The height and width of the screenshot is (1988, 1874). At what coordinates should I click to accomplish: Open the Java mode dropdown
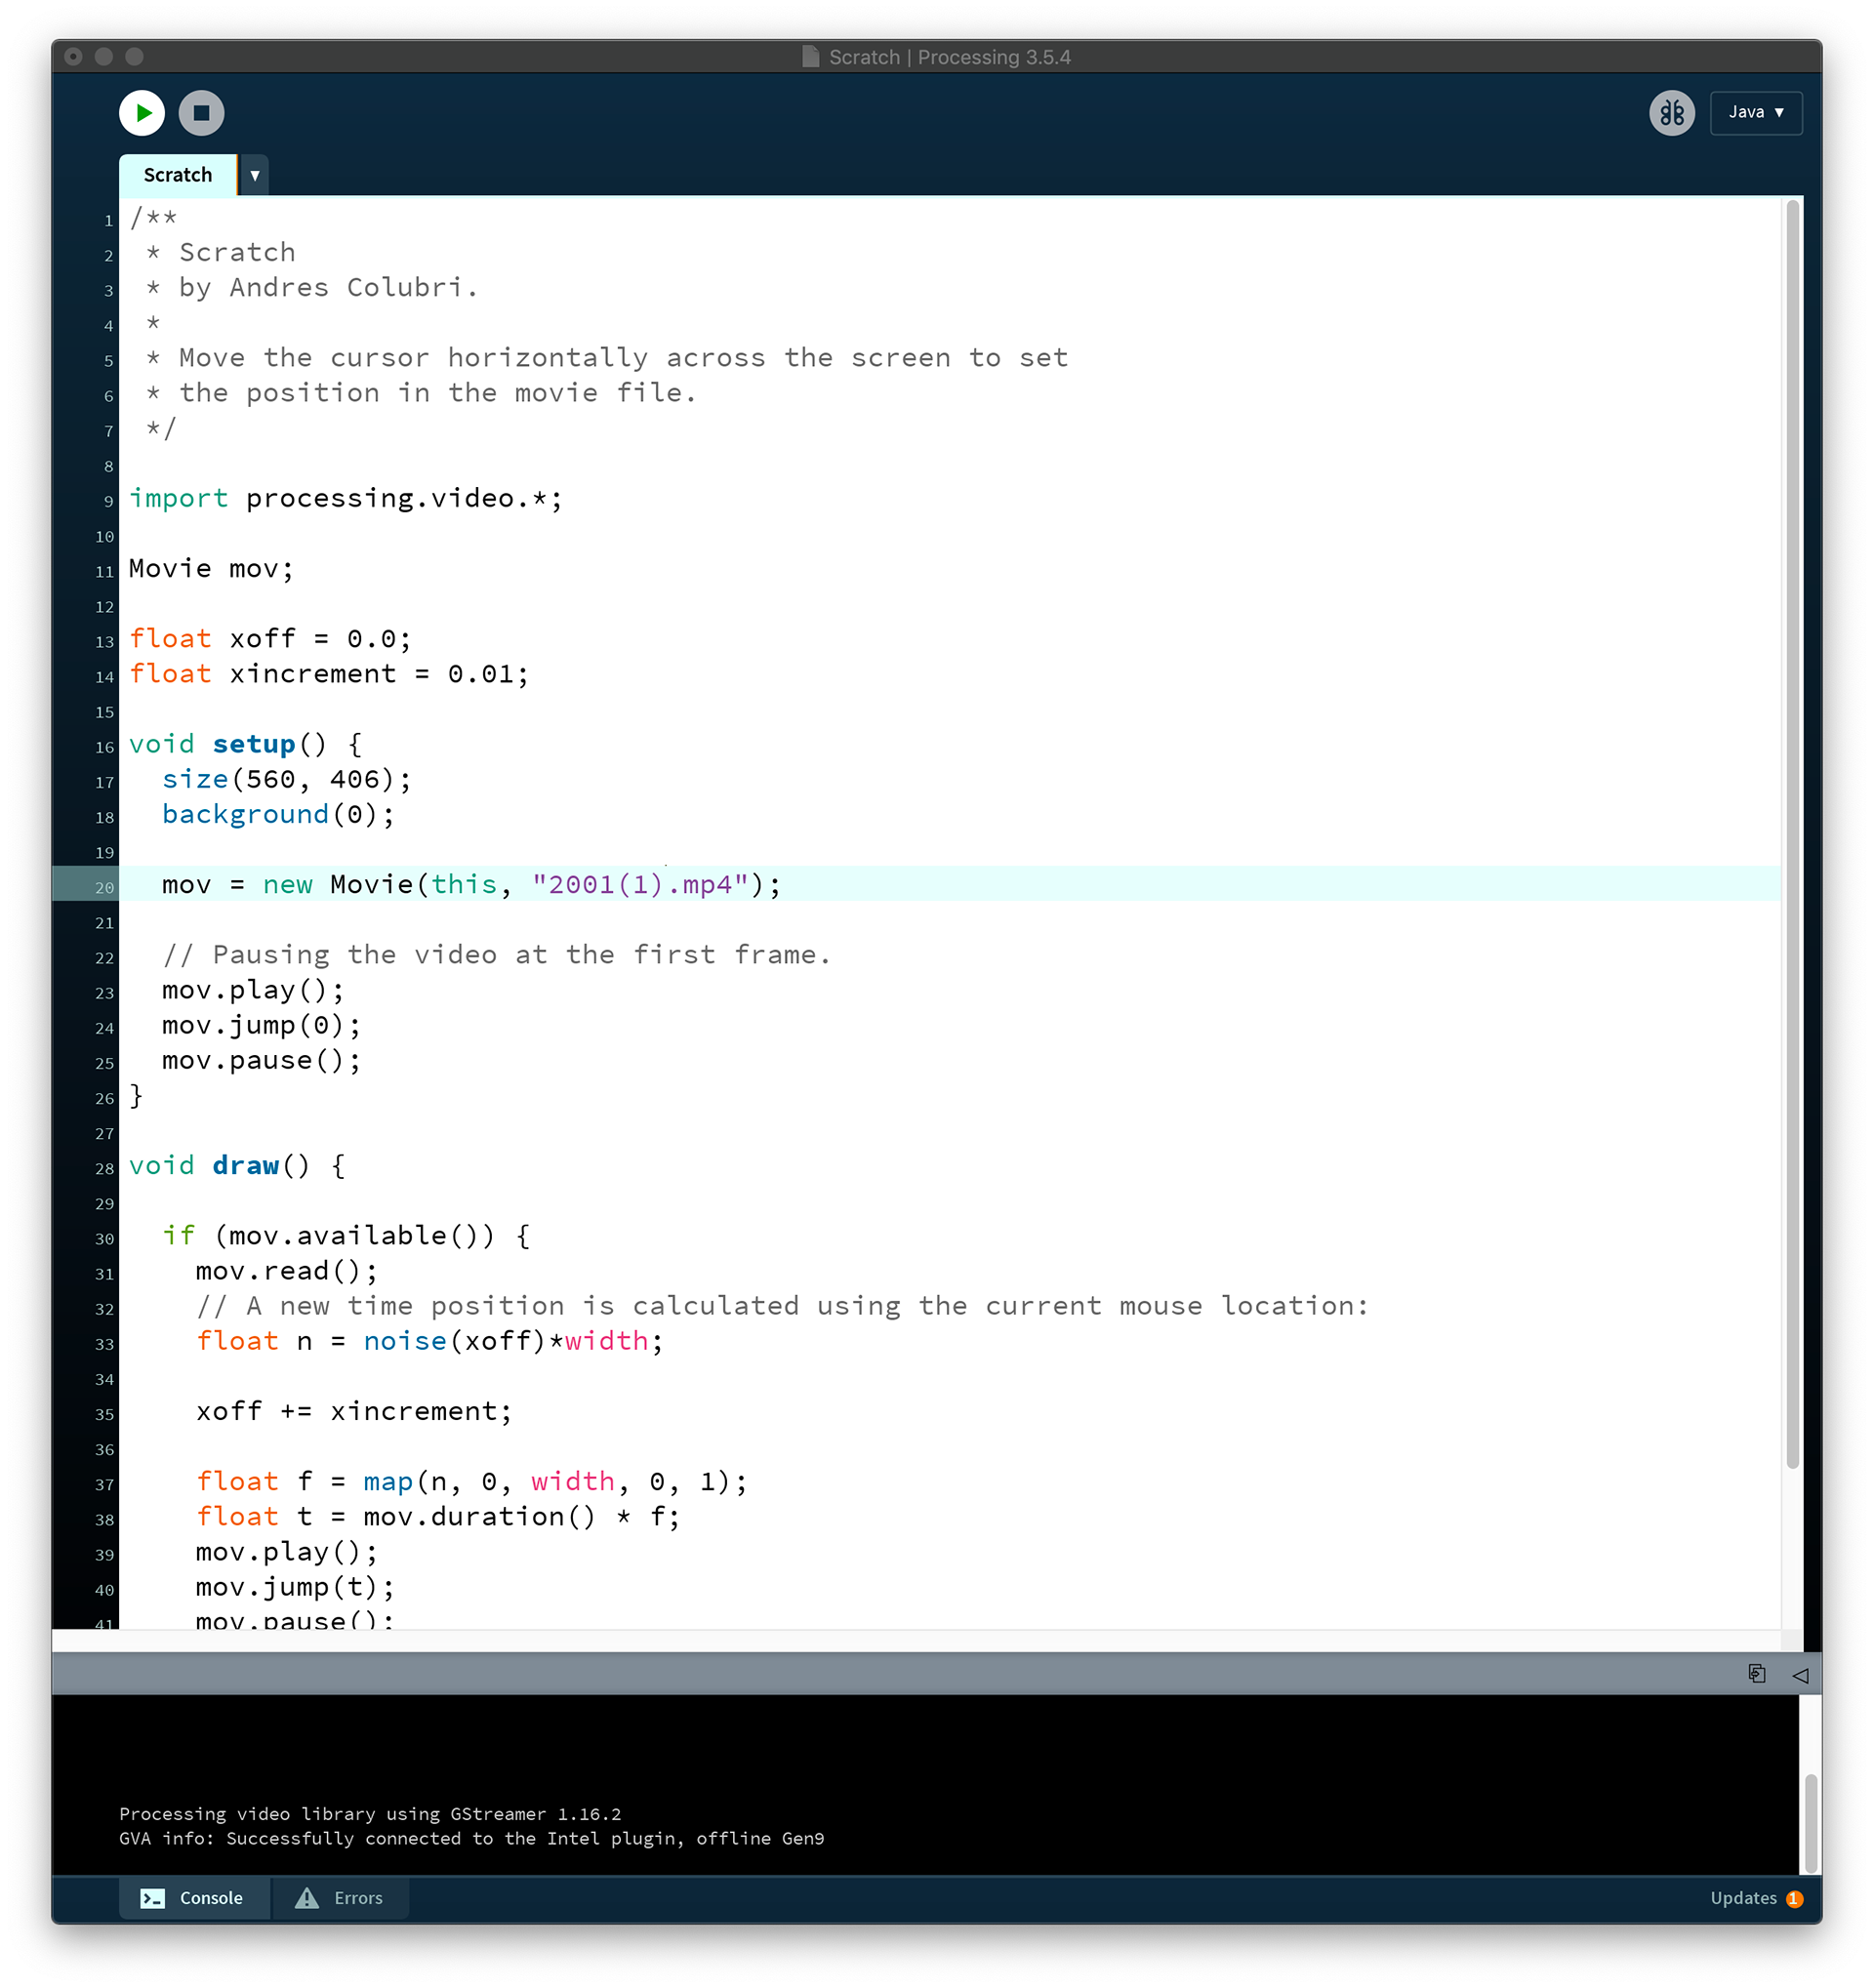(x=1755, y=113)
